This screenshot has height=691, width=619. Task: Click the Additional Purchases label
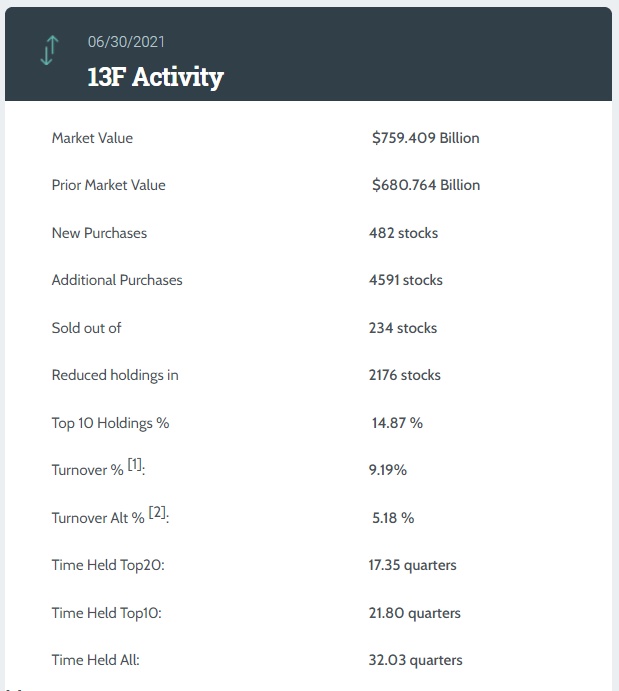pyautogui.click(x=117, y=280)
